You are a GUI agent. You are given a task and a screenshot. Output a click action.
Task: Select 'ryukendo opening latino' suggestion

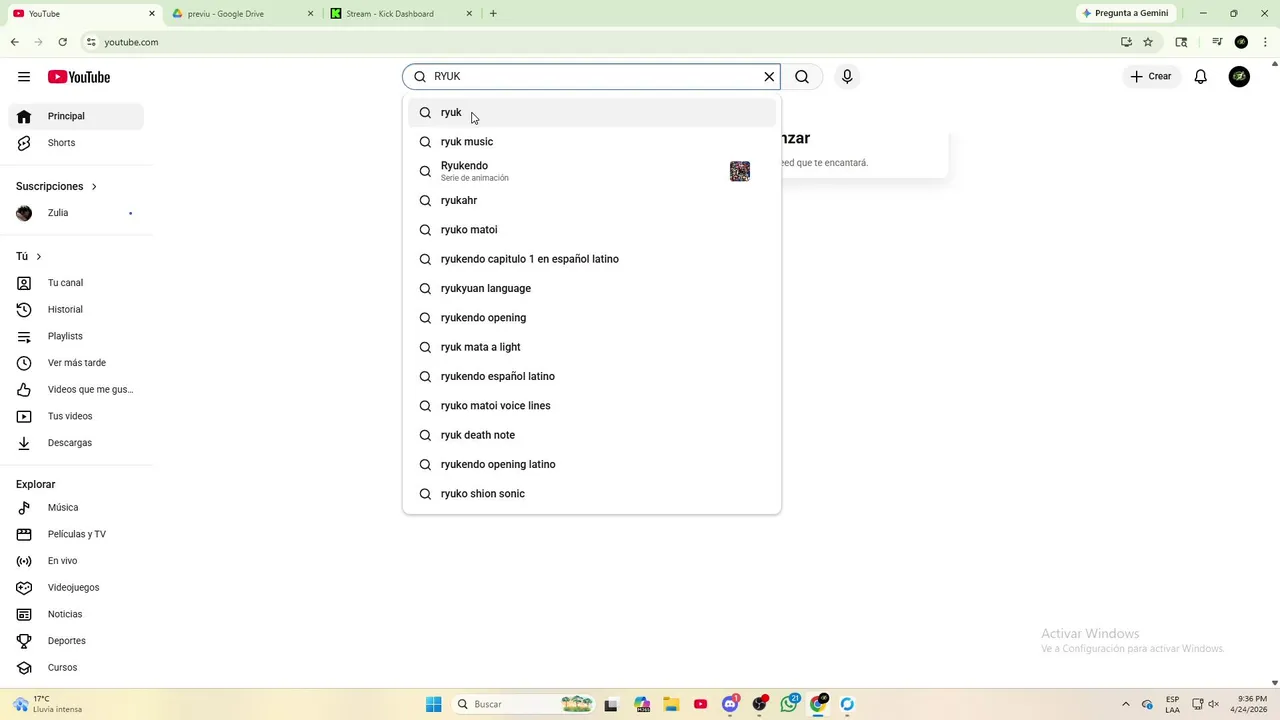592,465
